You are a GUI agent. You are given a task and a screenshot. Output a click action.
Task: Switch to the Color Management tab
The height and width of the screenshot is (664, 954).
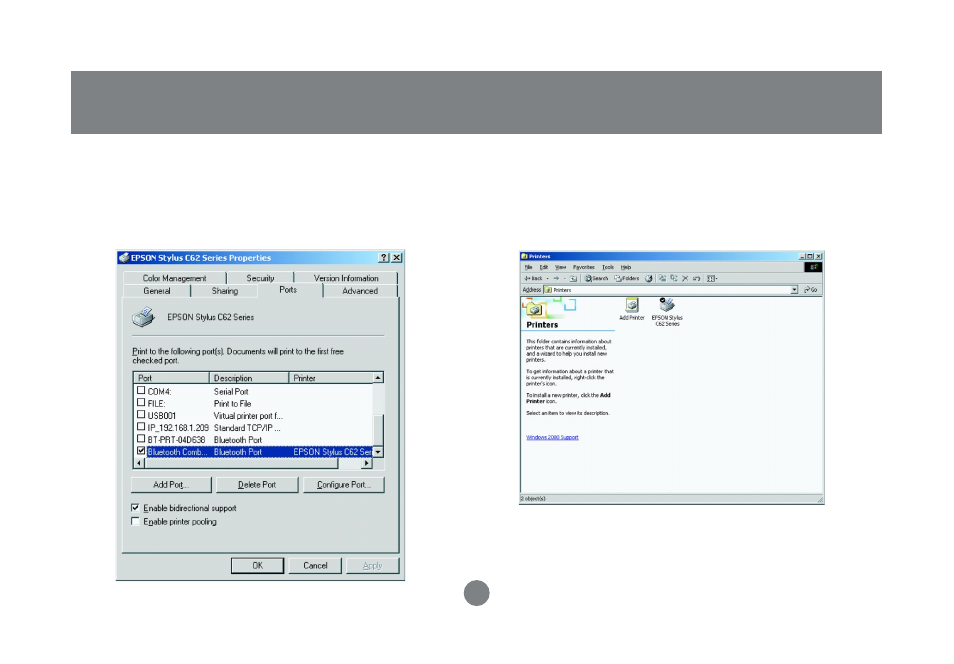click(x=175, y=278)
